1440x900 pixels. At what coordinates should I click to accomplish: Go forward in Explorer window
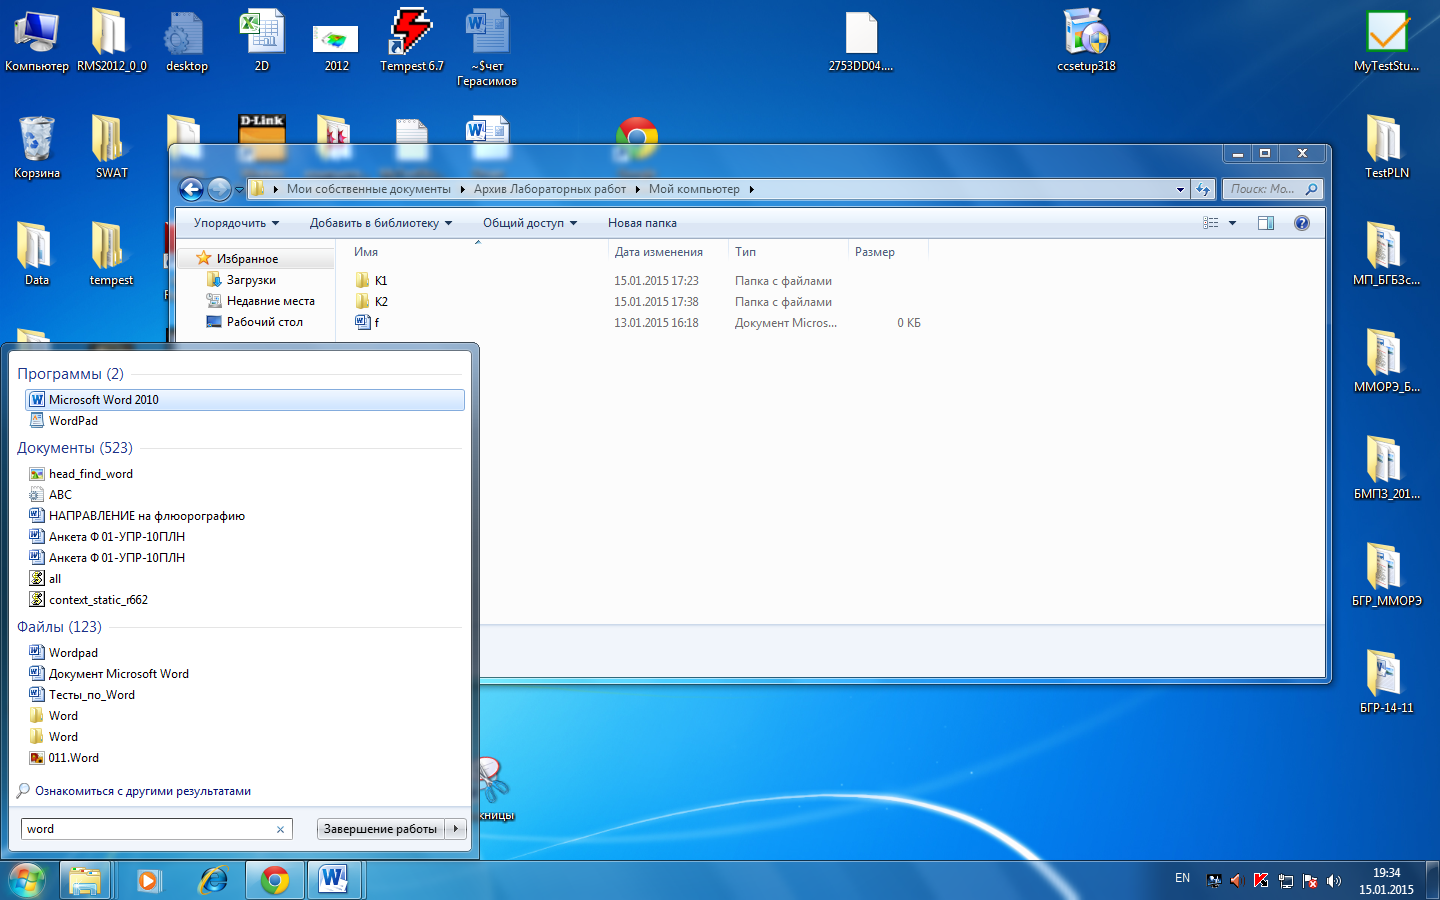pos(219,189)
